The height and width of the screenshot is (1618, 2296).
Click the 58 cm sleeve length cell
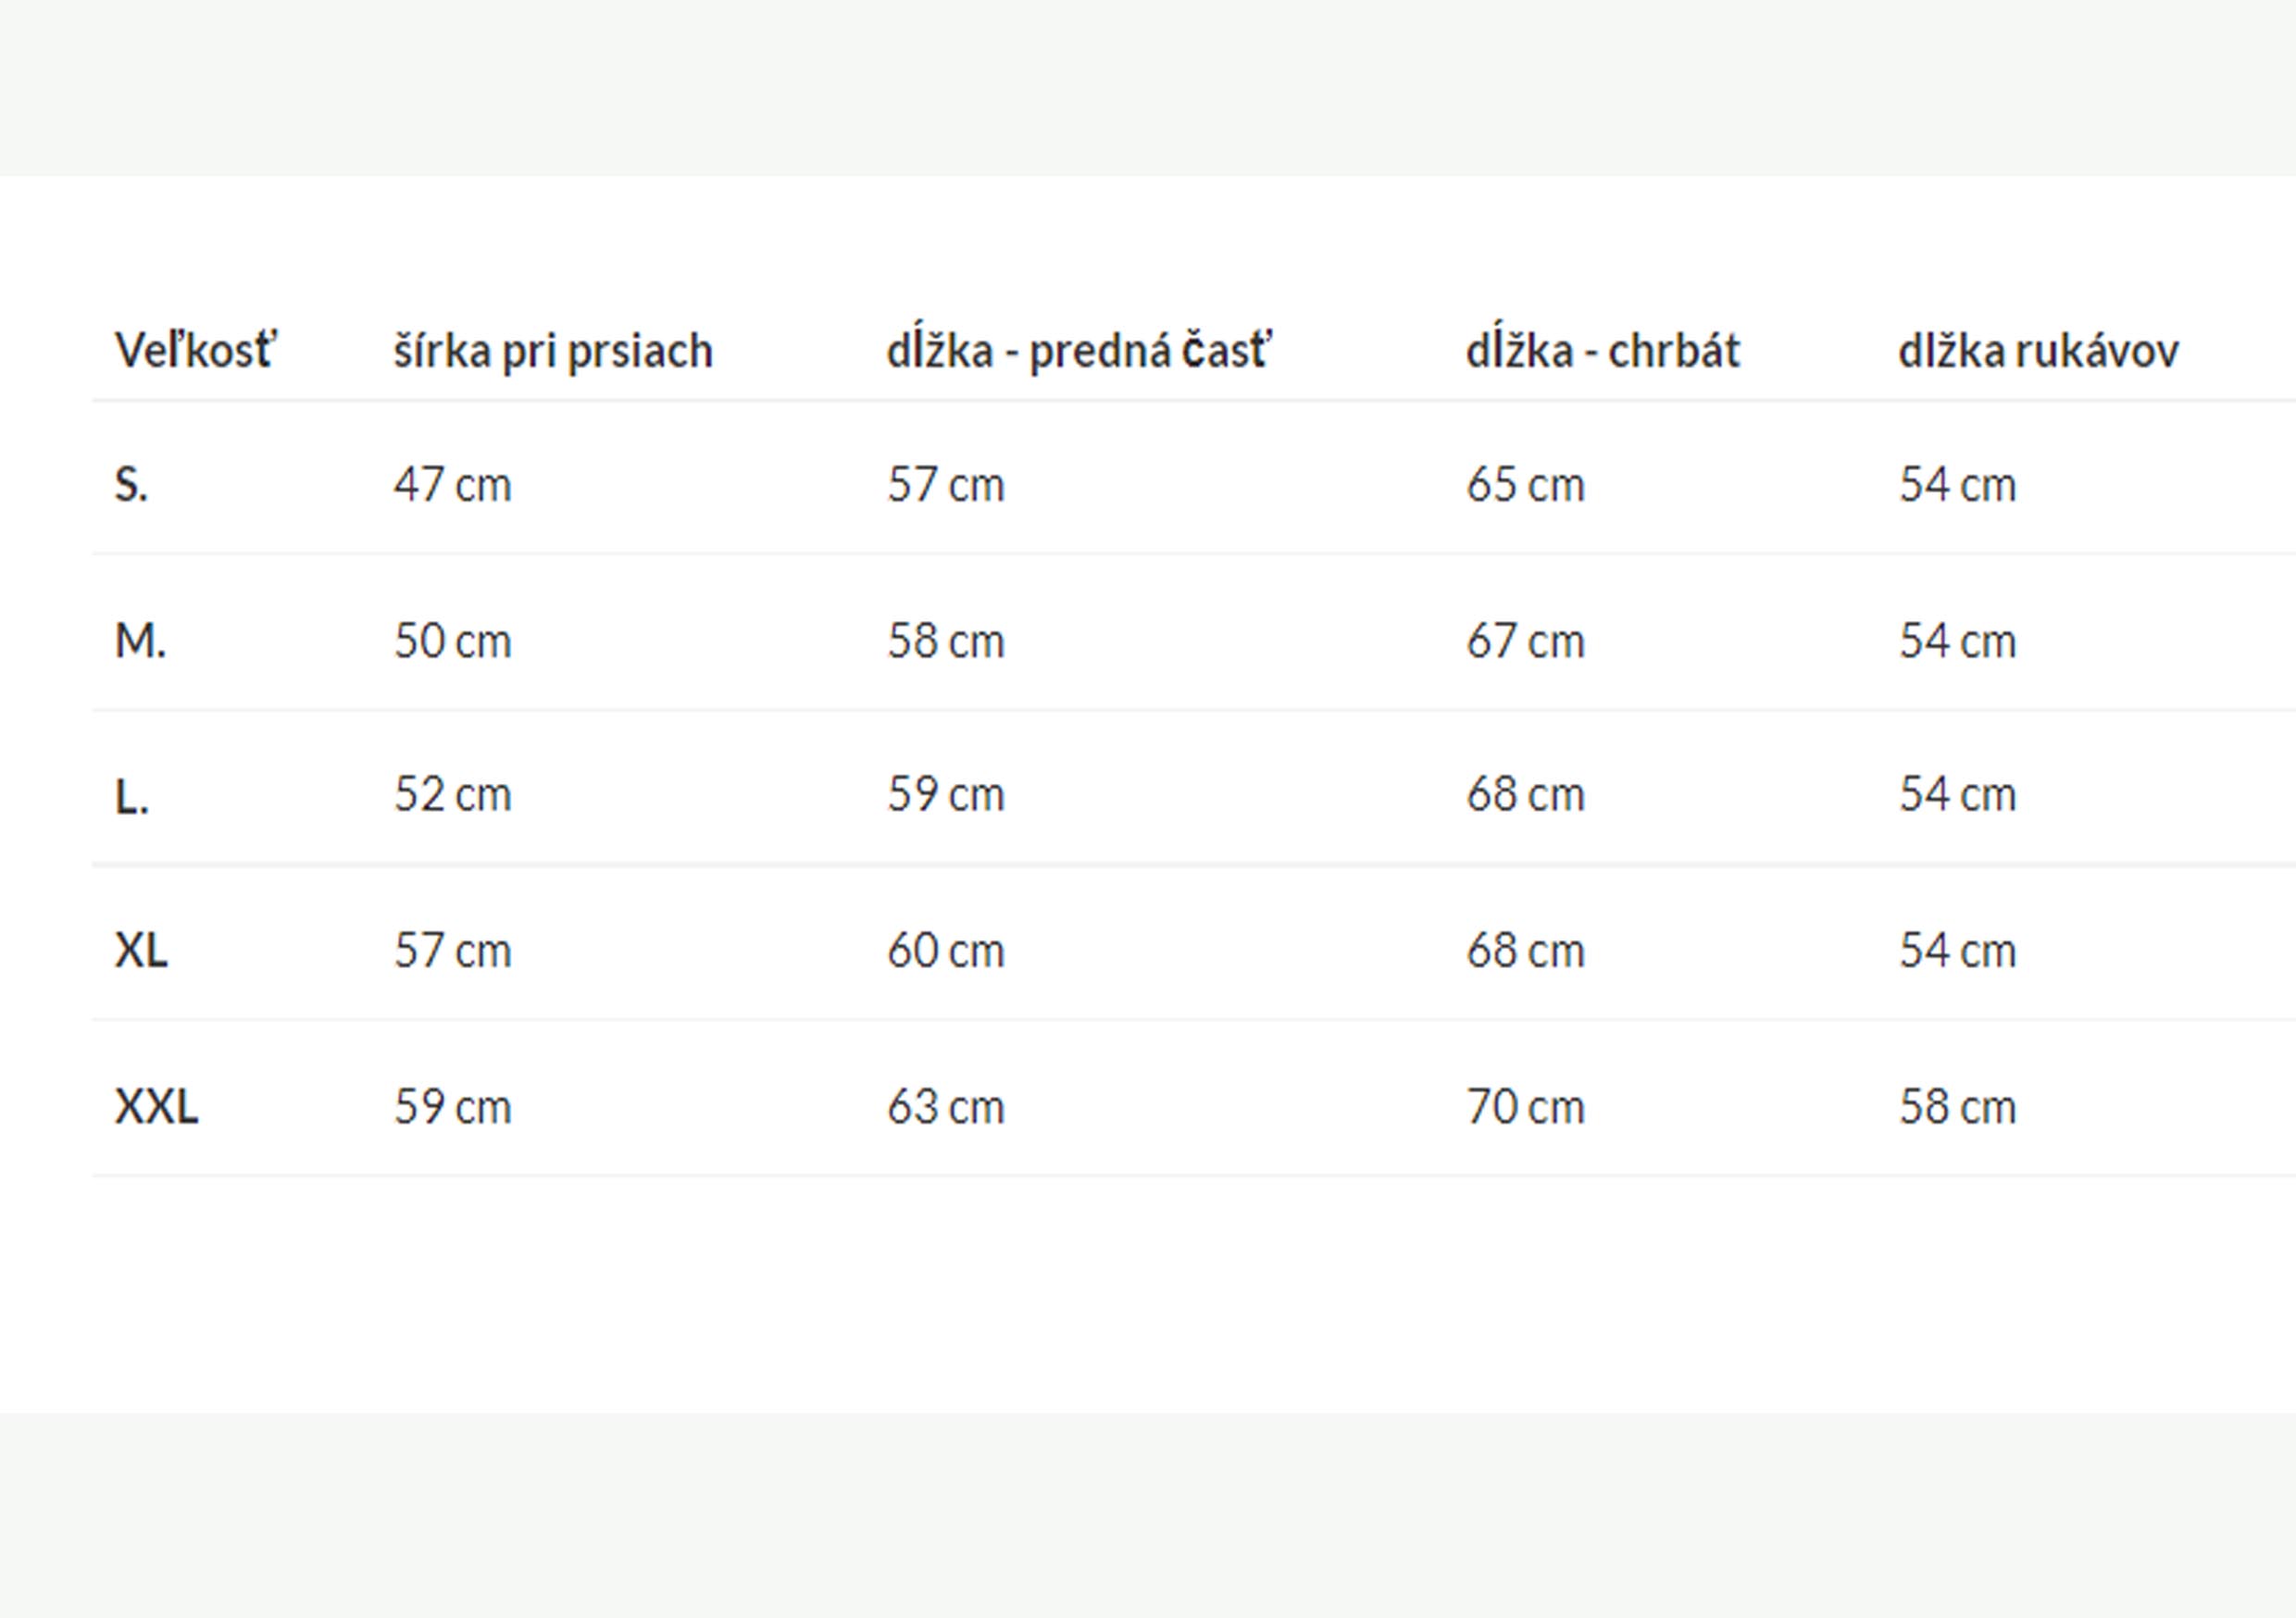click(x=1957, y=1107)
